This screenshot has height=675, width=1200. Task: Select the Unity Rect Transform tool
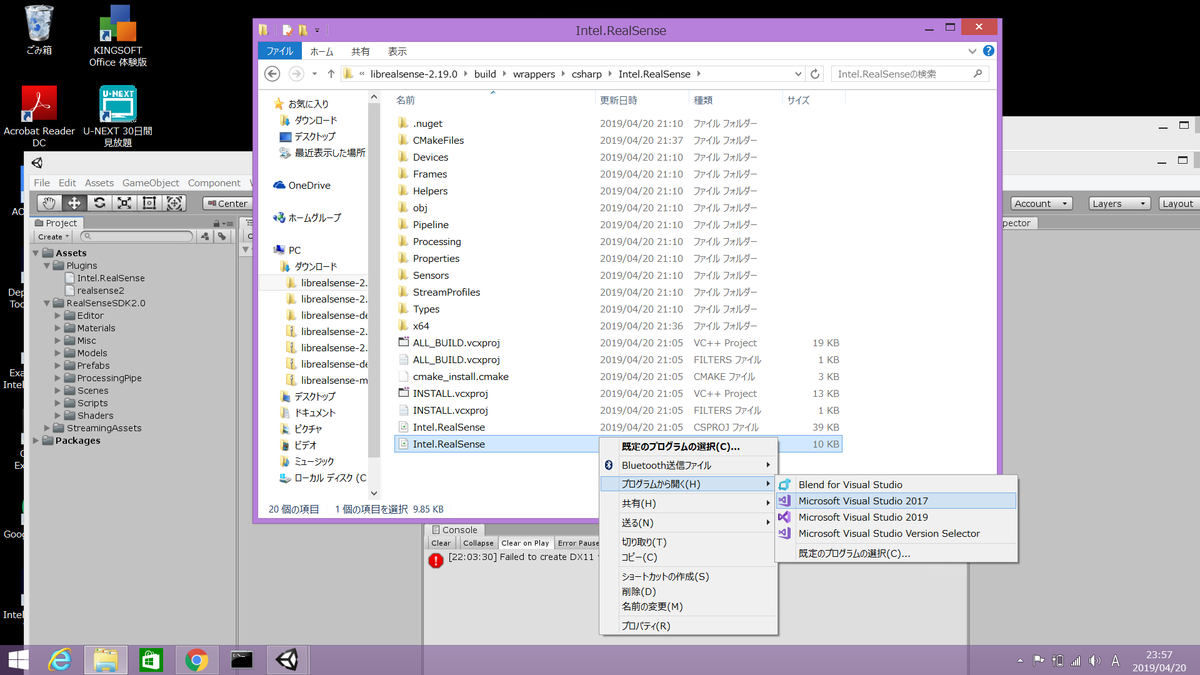(x=150, y=203)
